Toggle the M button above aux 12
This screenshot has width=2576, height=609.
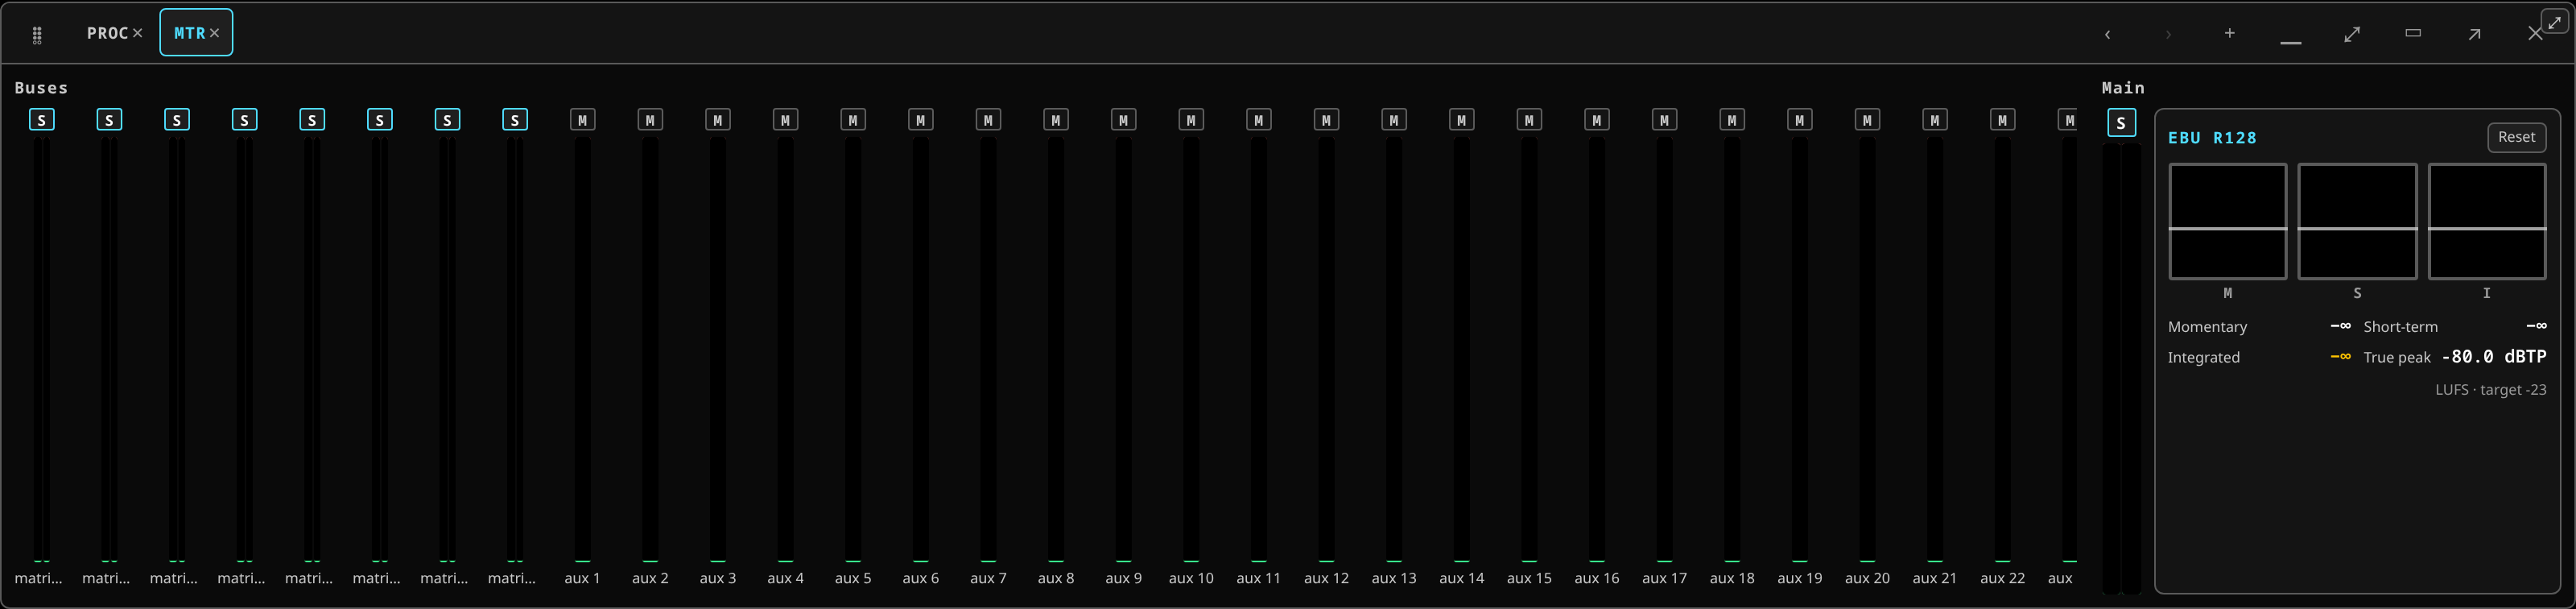tap(1326, 120)
